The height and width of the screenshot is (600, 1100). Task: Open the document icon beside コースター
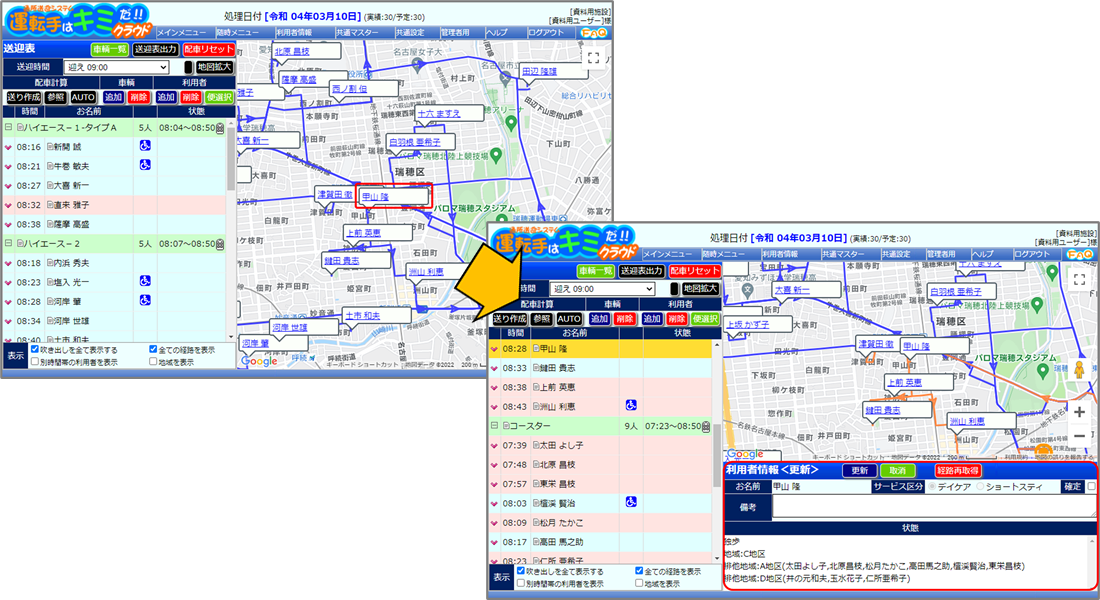(x=505, y=426)
